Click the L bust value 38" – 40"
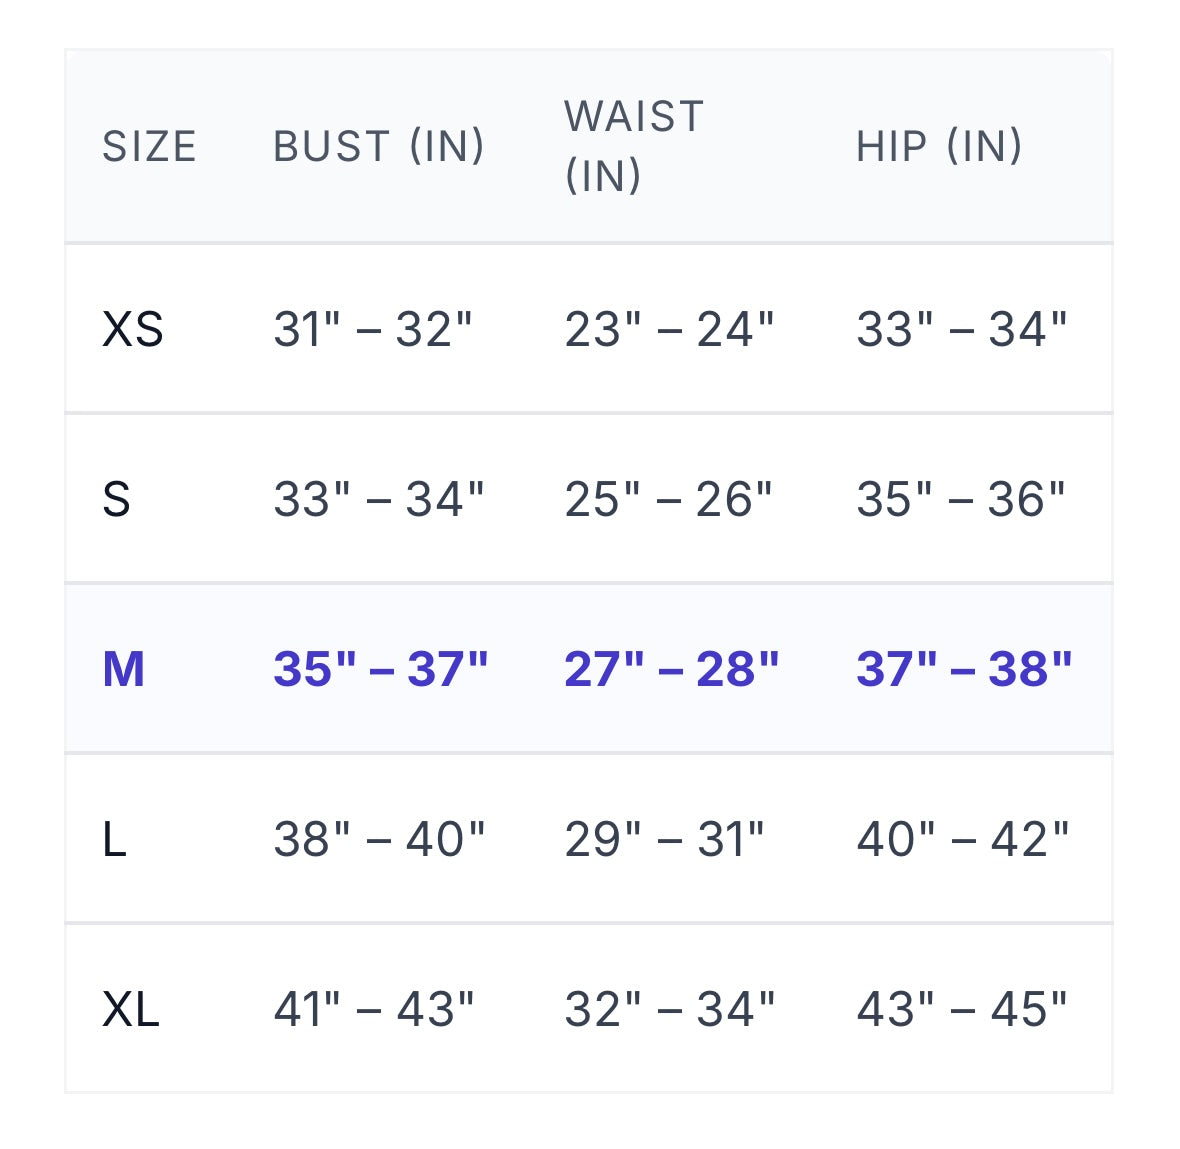Screen dimensions: 1180x1149 (379, 839)
